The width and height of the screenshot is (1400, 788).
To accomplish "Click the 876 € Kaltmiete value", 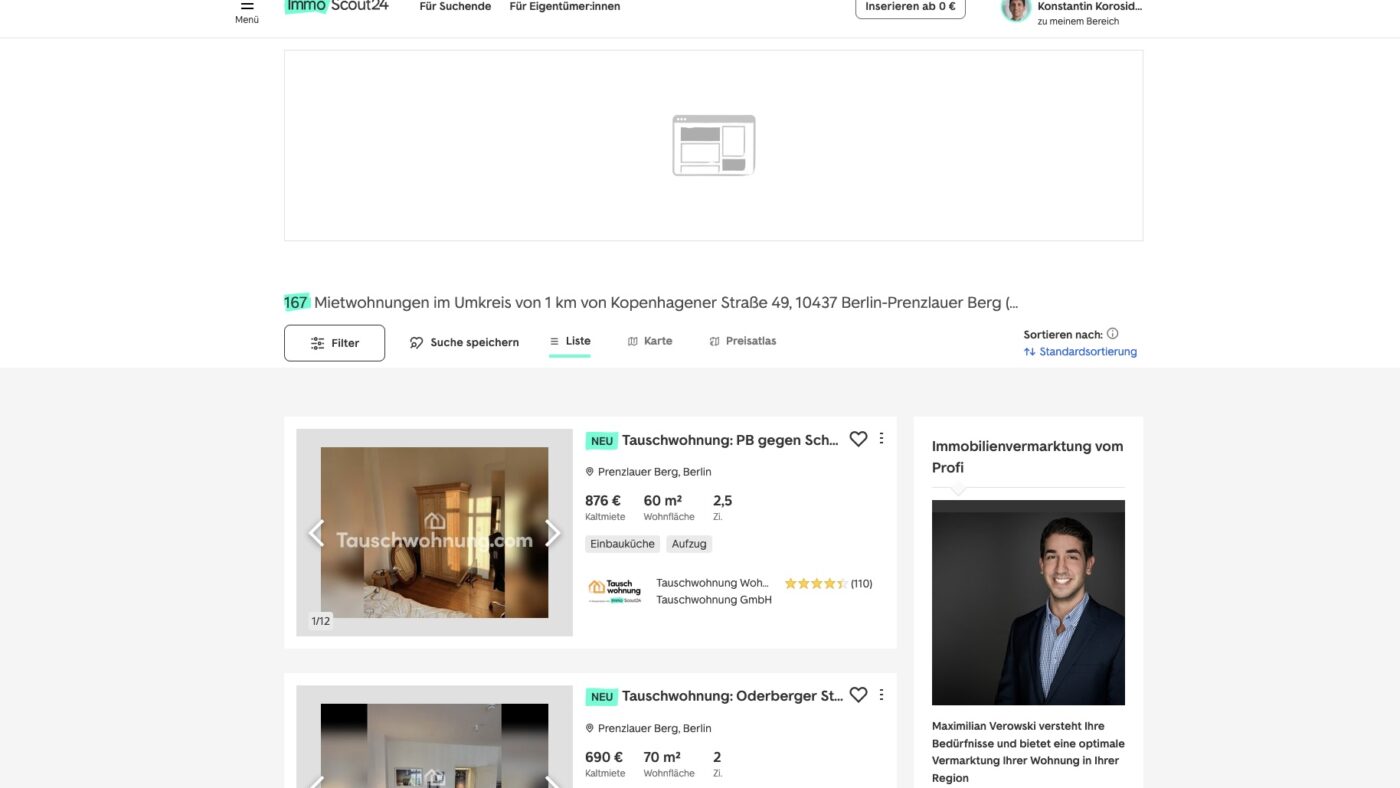I will pos(603,501).
